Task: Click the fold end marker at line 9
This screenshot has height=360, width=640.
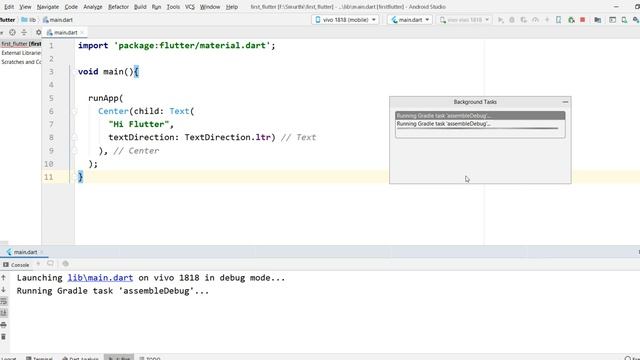Action: coord(75,151)
